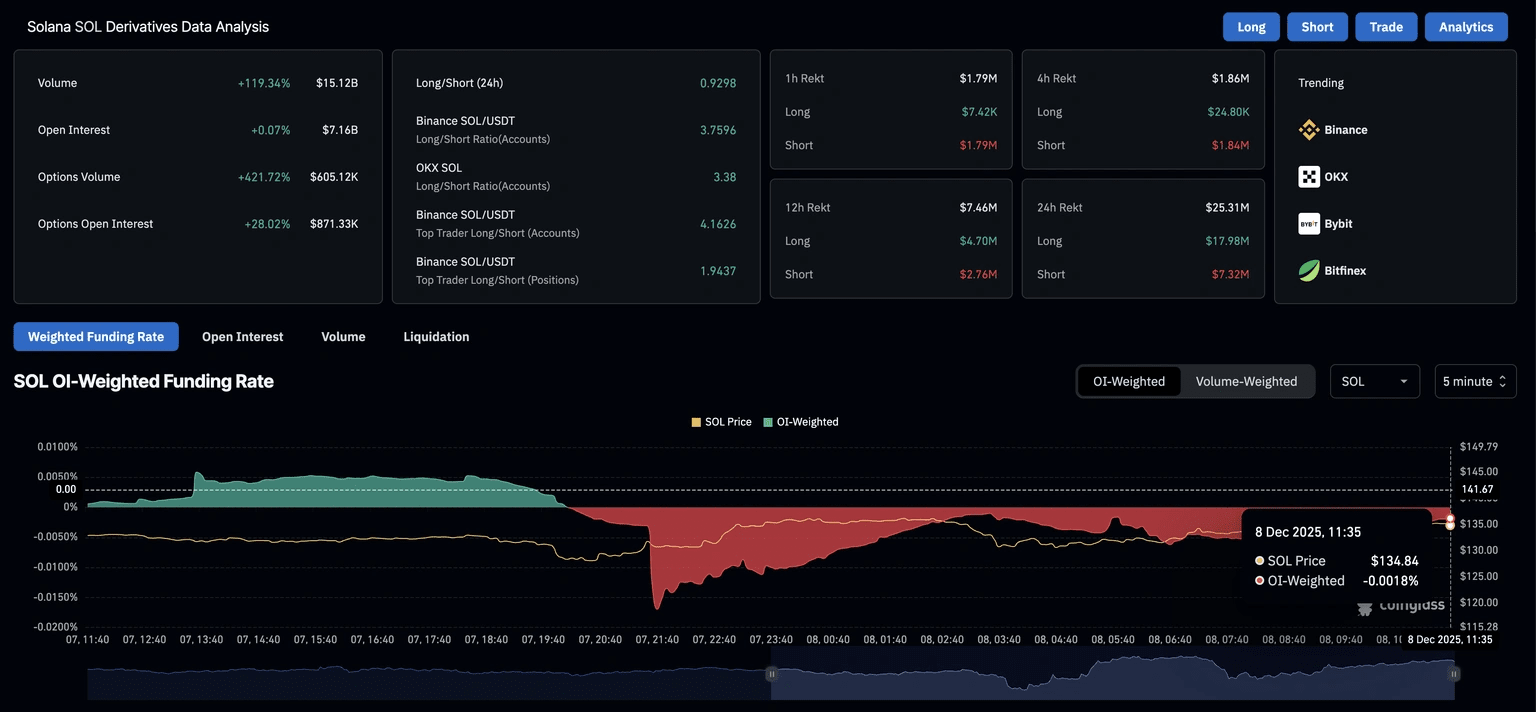Click the right handle of the range slider
Viewport: 1536px width, 712px height.
1454,675
